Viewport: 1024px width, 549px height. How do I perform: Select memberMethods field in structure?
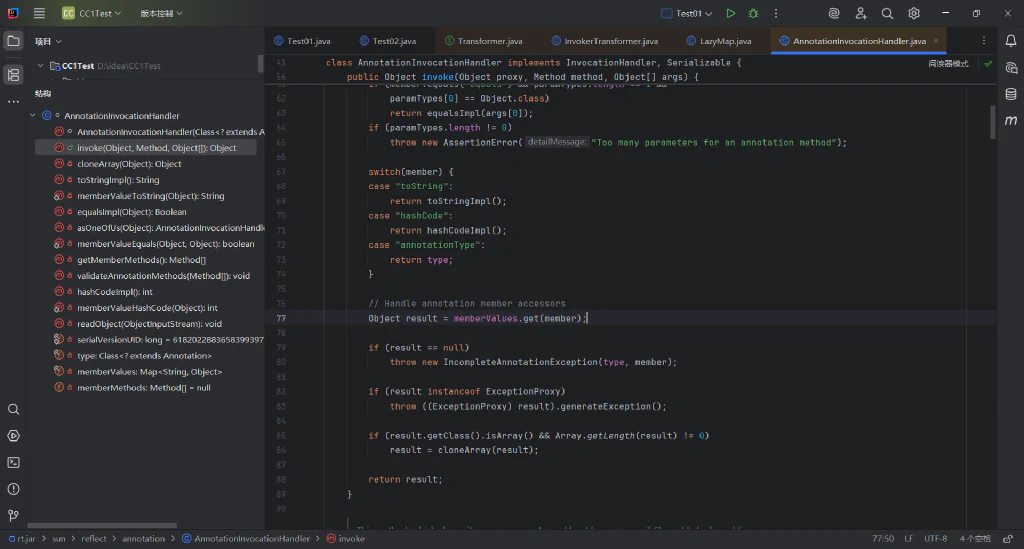(144, 388)
